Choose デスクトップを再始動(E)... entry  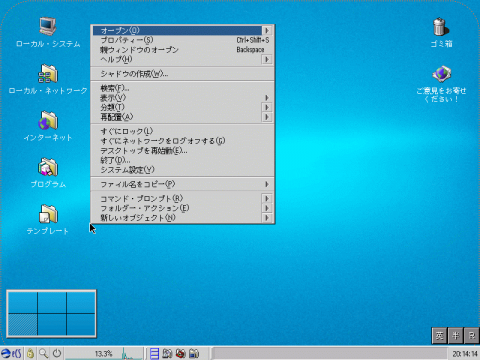[x=182, y=151]
